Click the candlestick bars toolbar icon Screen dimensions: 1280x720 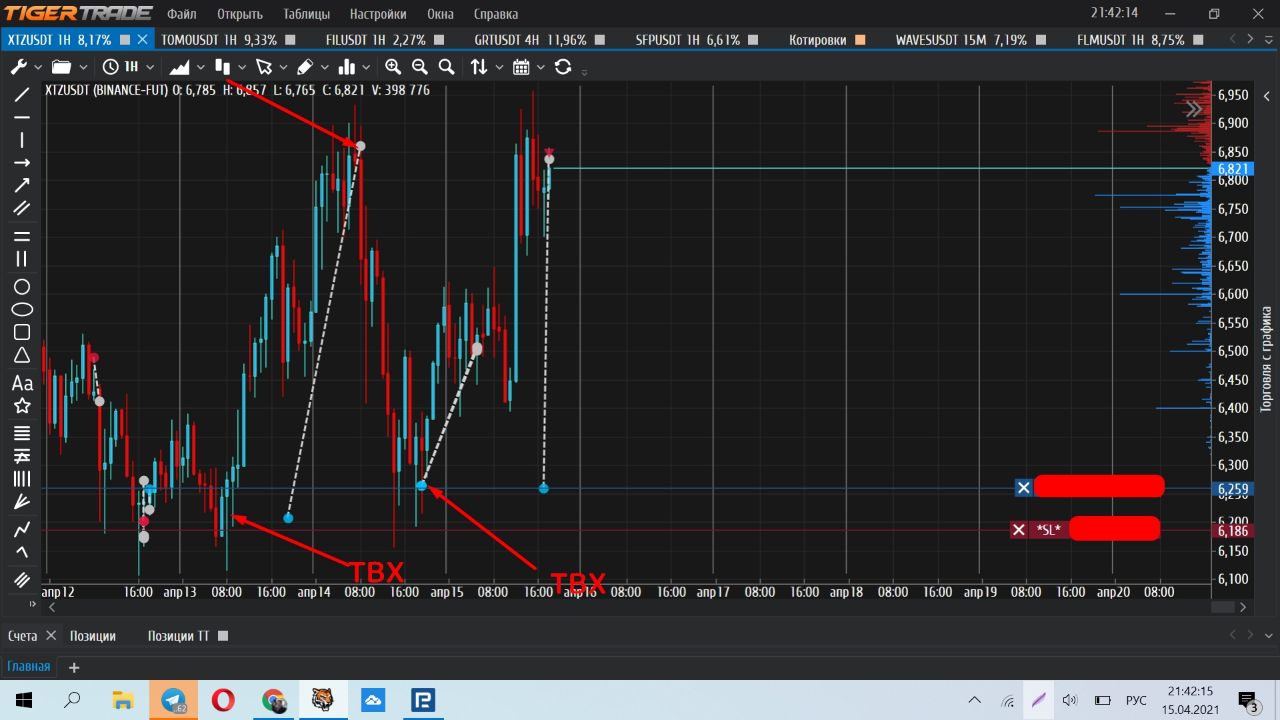pyautogui.click(x=223, y=67)
